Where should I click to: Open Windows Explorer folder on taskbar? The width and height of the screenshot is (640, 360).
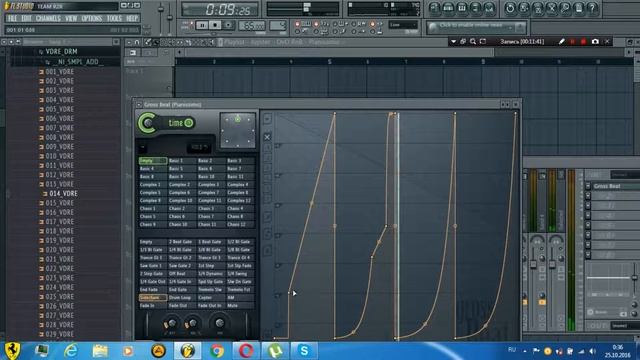pos(100,351)
